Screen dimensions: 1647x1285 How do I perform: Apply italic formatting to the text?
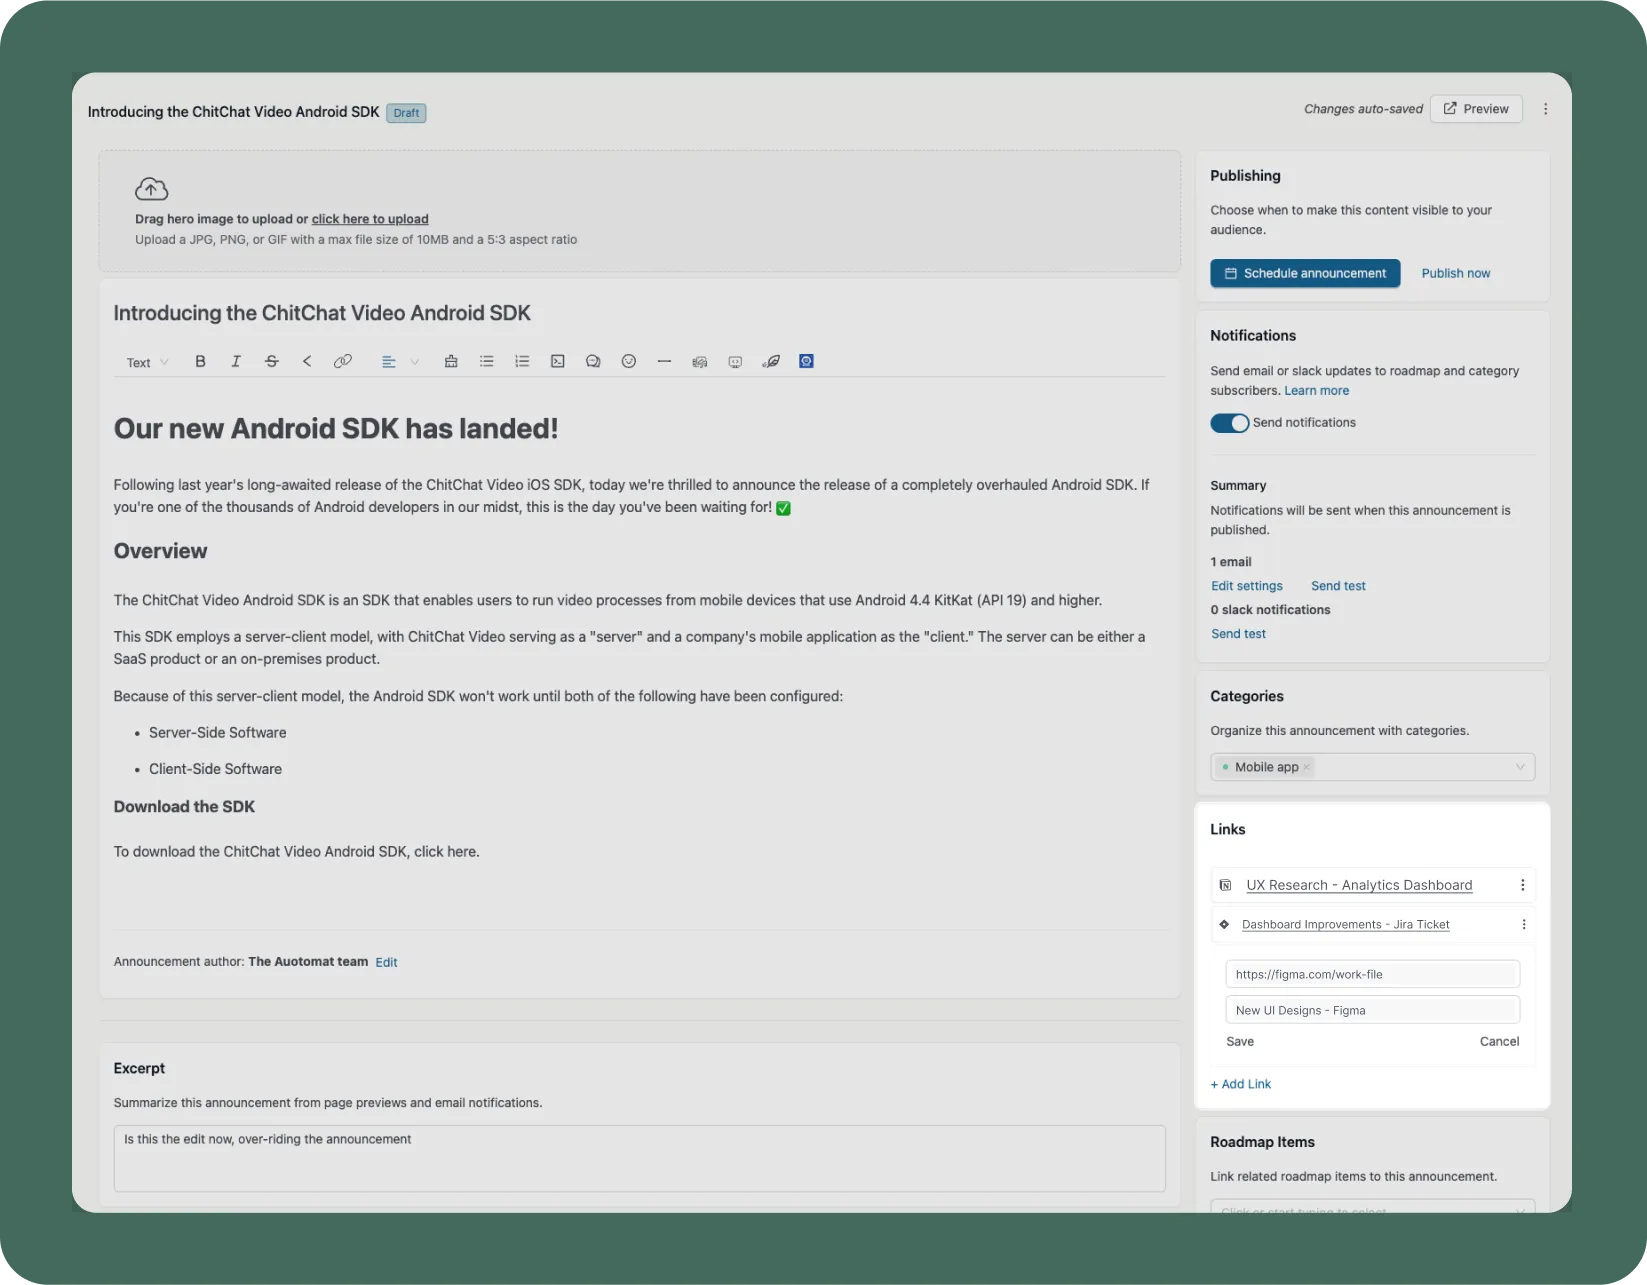[x=235, y=361]
